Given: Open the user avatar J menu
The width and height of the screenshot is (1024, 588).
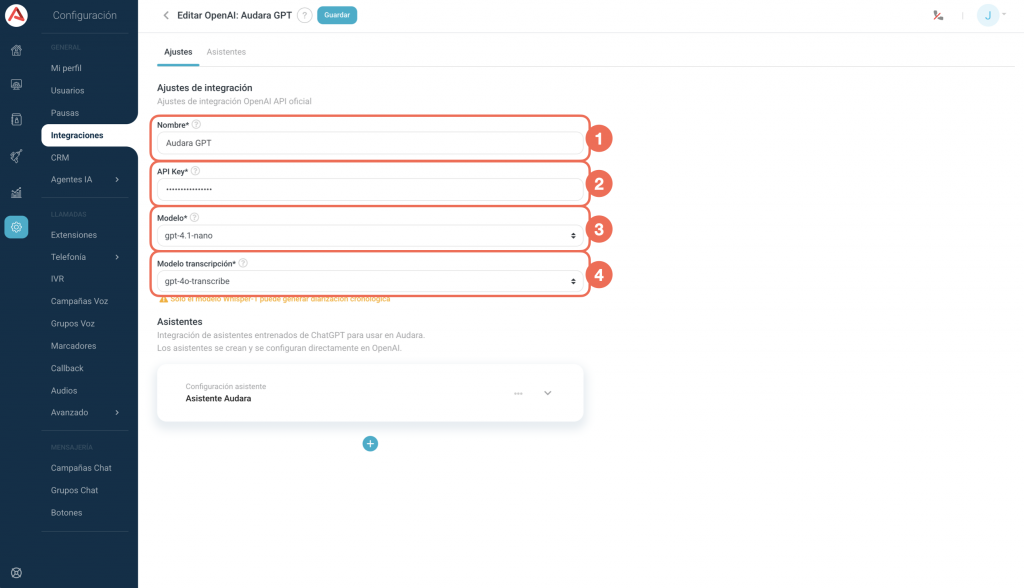Looking at the screenshot, I should point(989,15).
